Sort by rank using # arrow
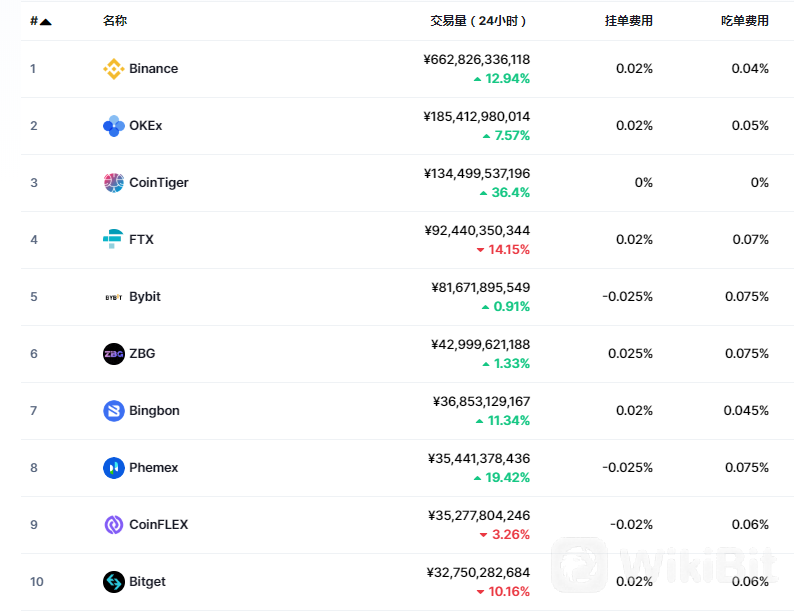 click(x=41, y=21)
